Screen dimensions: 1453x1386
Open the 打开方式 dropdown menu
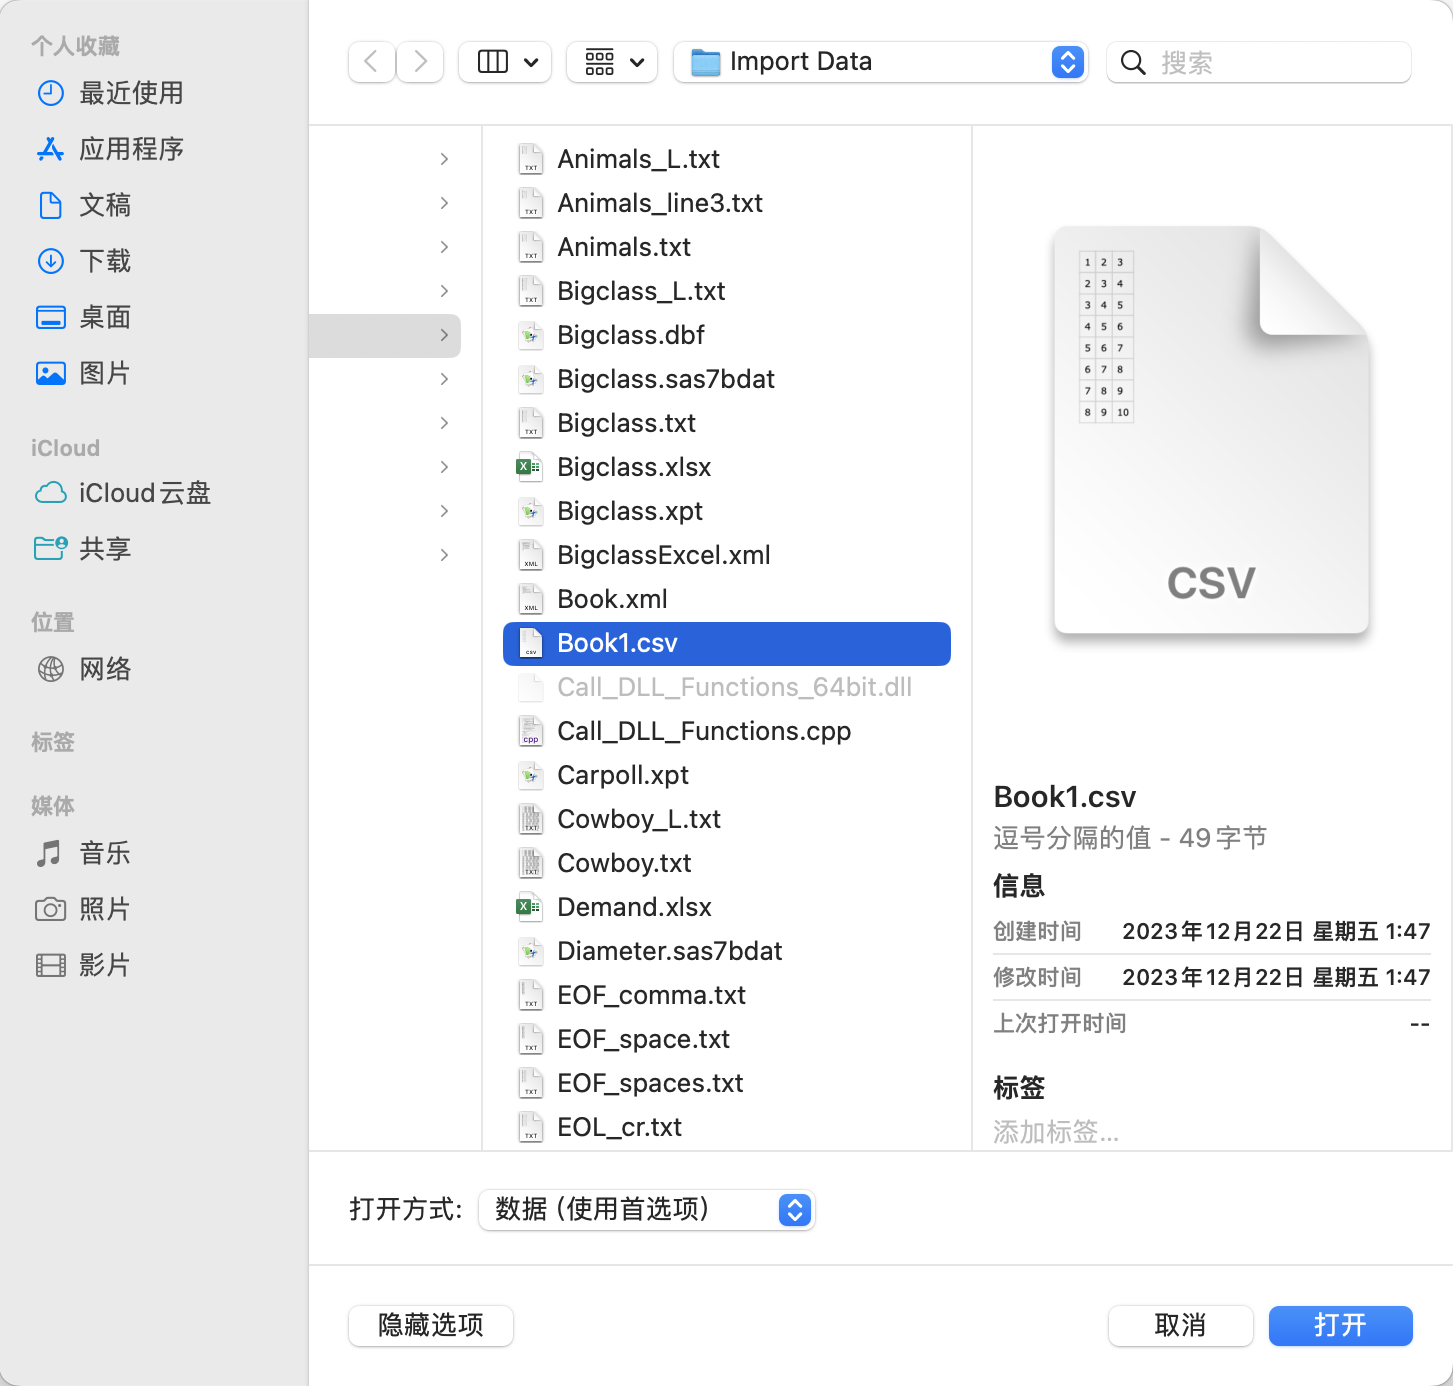point(647,1210)
